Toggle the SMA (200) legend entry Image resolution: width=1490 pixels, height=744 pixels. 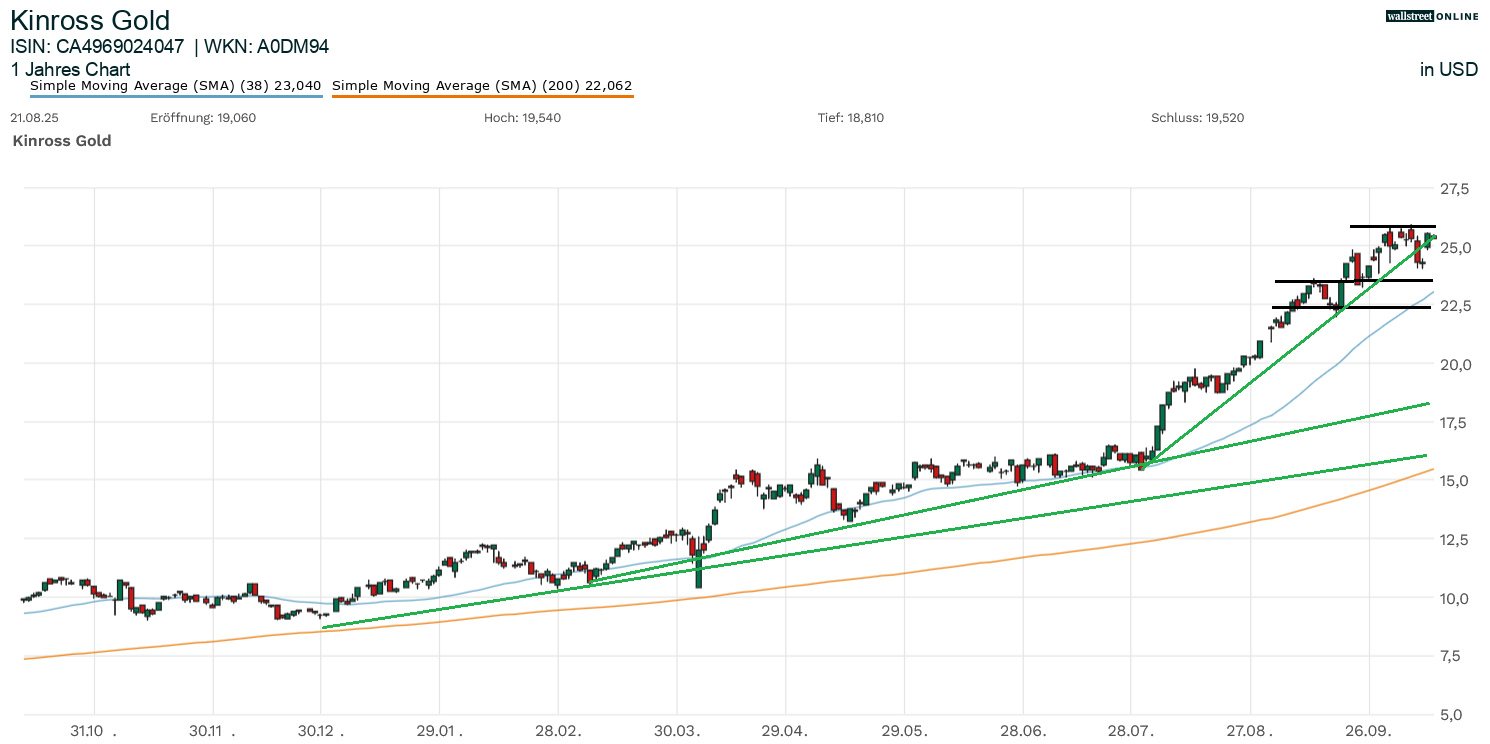click(x=482, y=86)
